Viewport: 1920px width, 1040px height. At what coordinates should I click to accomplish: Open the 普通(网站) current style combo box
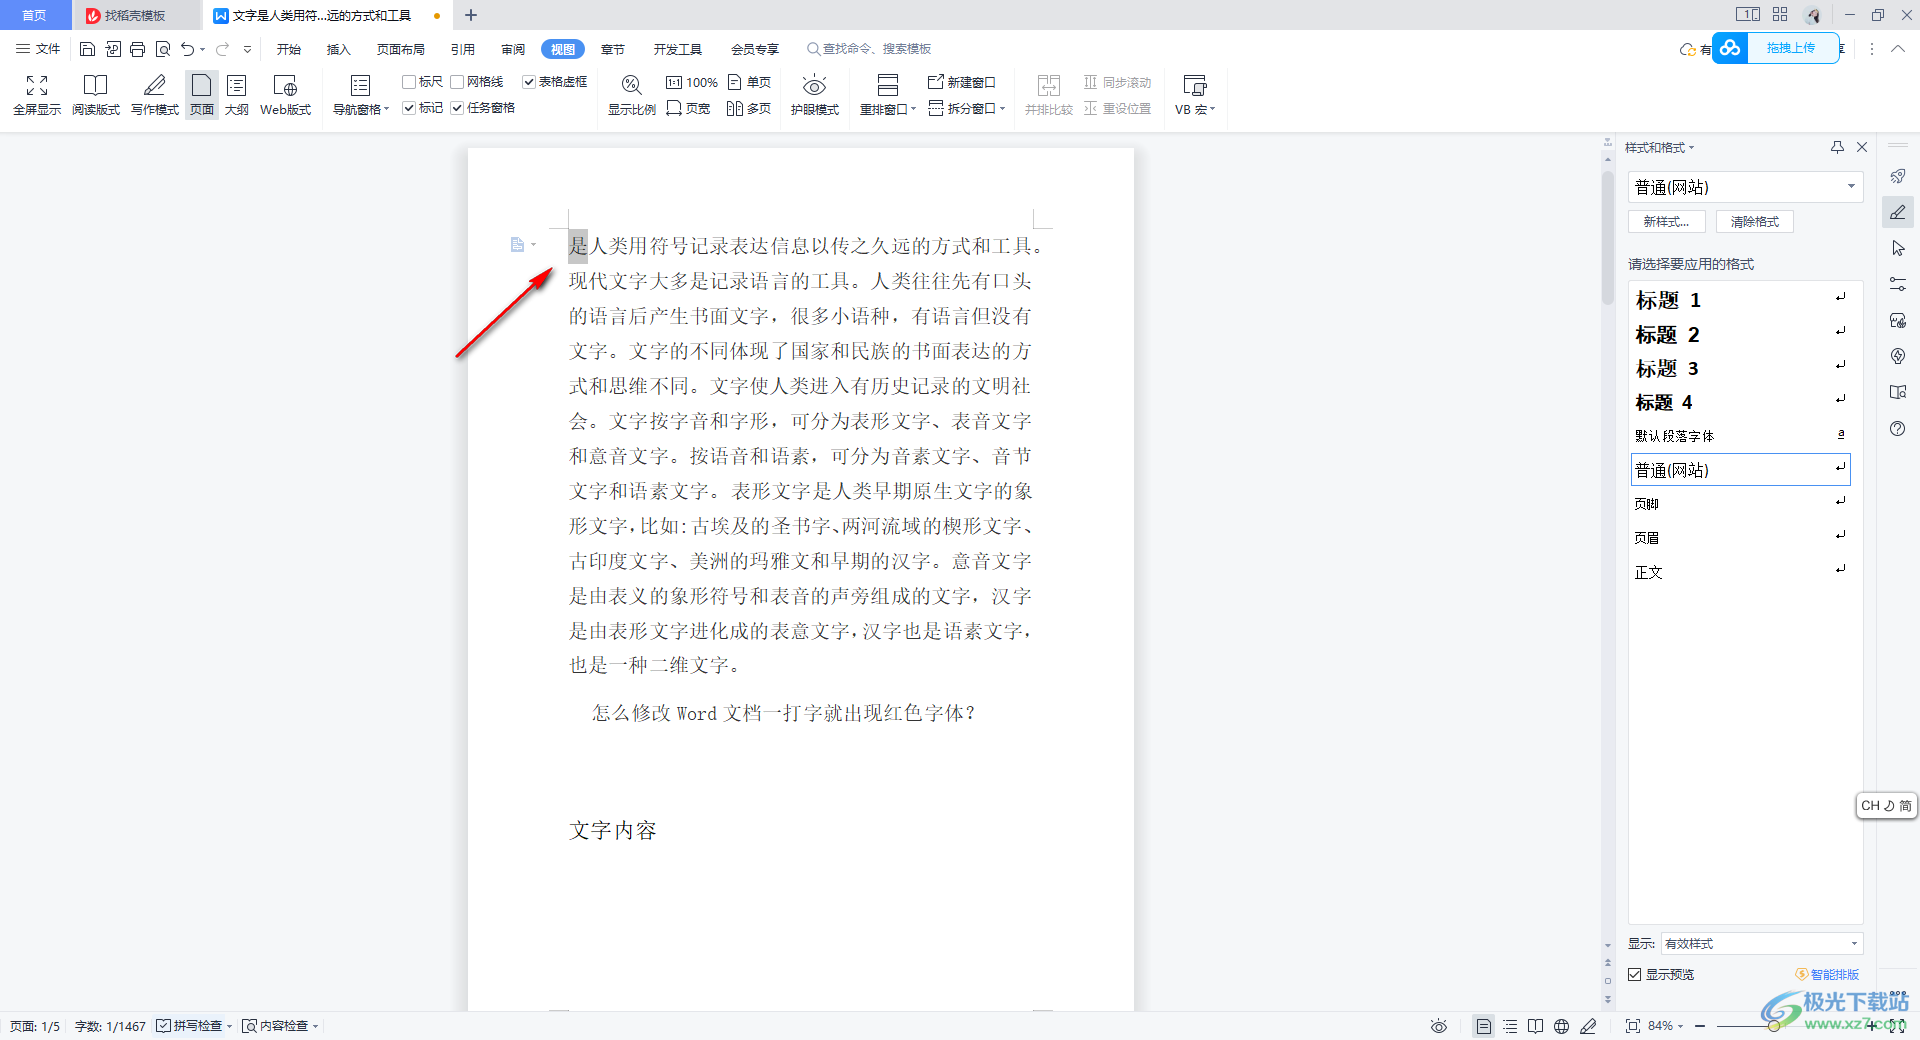click(x=1746, y=187)
